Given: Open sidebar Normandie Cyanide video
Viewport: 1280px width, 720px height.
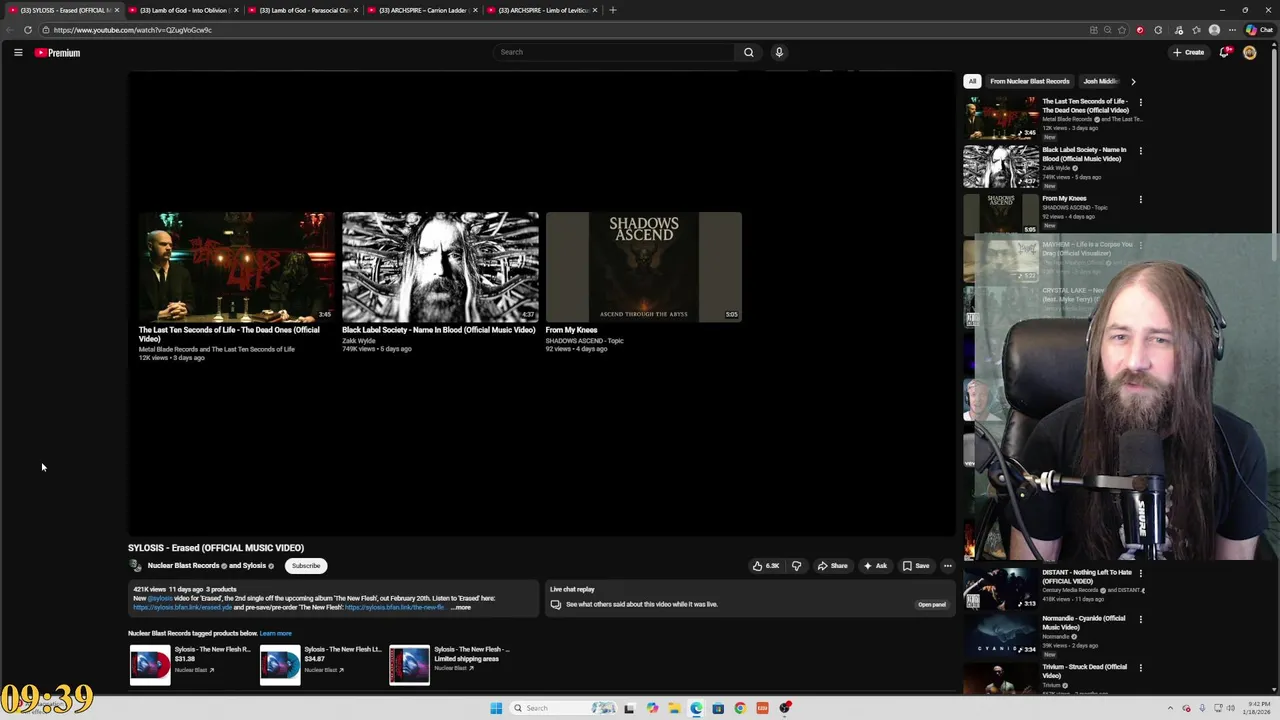Looking at the screenshot, I should [1084, 622].
